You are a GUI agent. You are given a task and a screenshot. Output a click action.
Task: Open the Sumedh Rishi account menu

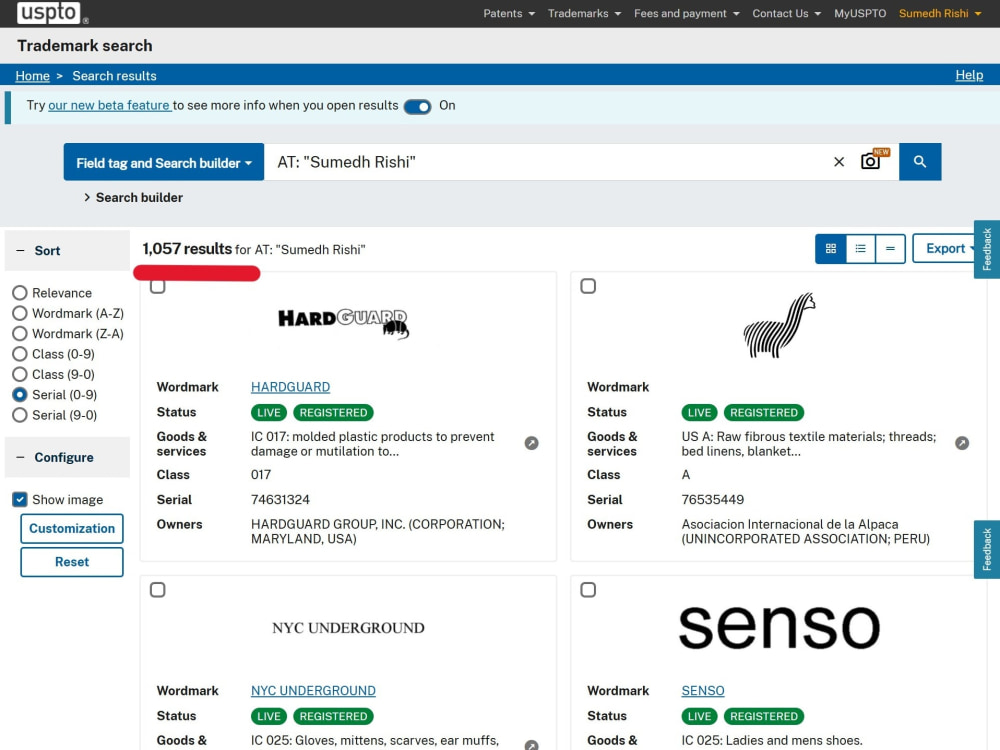[939, 13]
